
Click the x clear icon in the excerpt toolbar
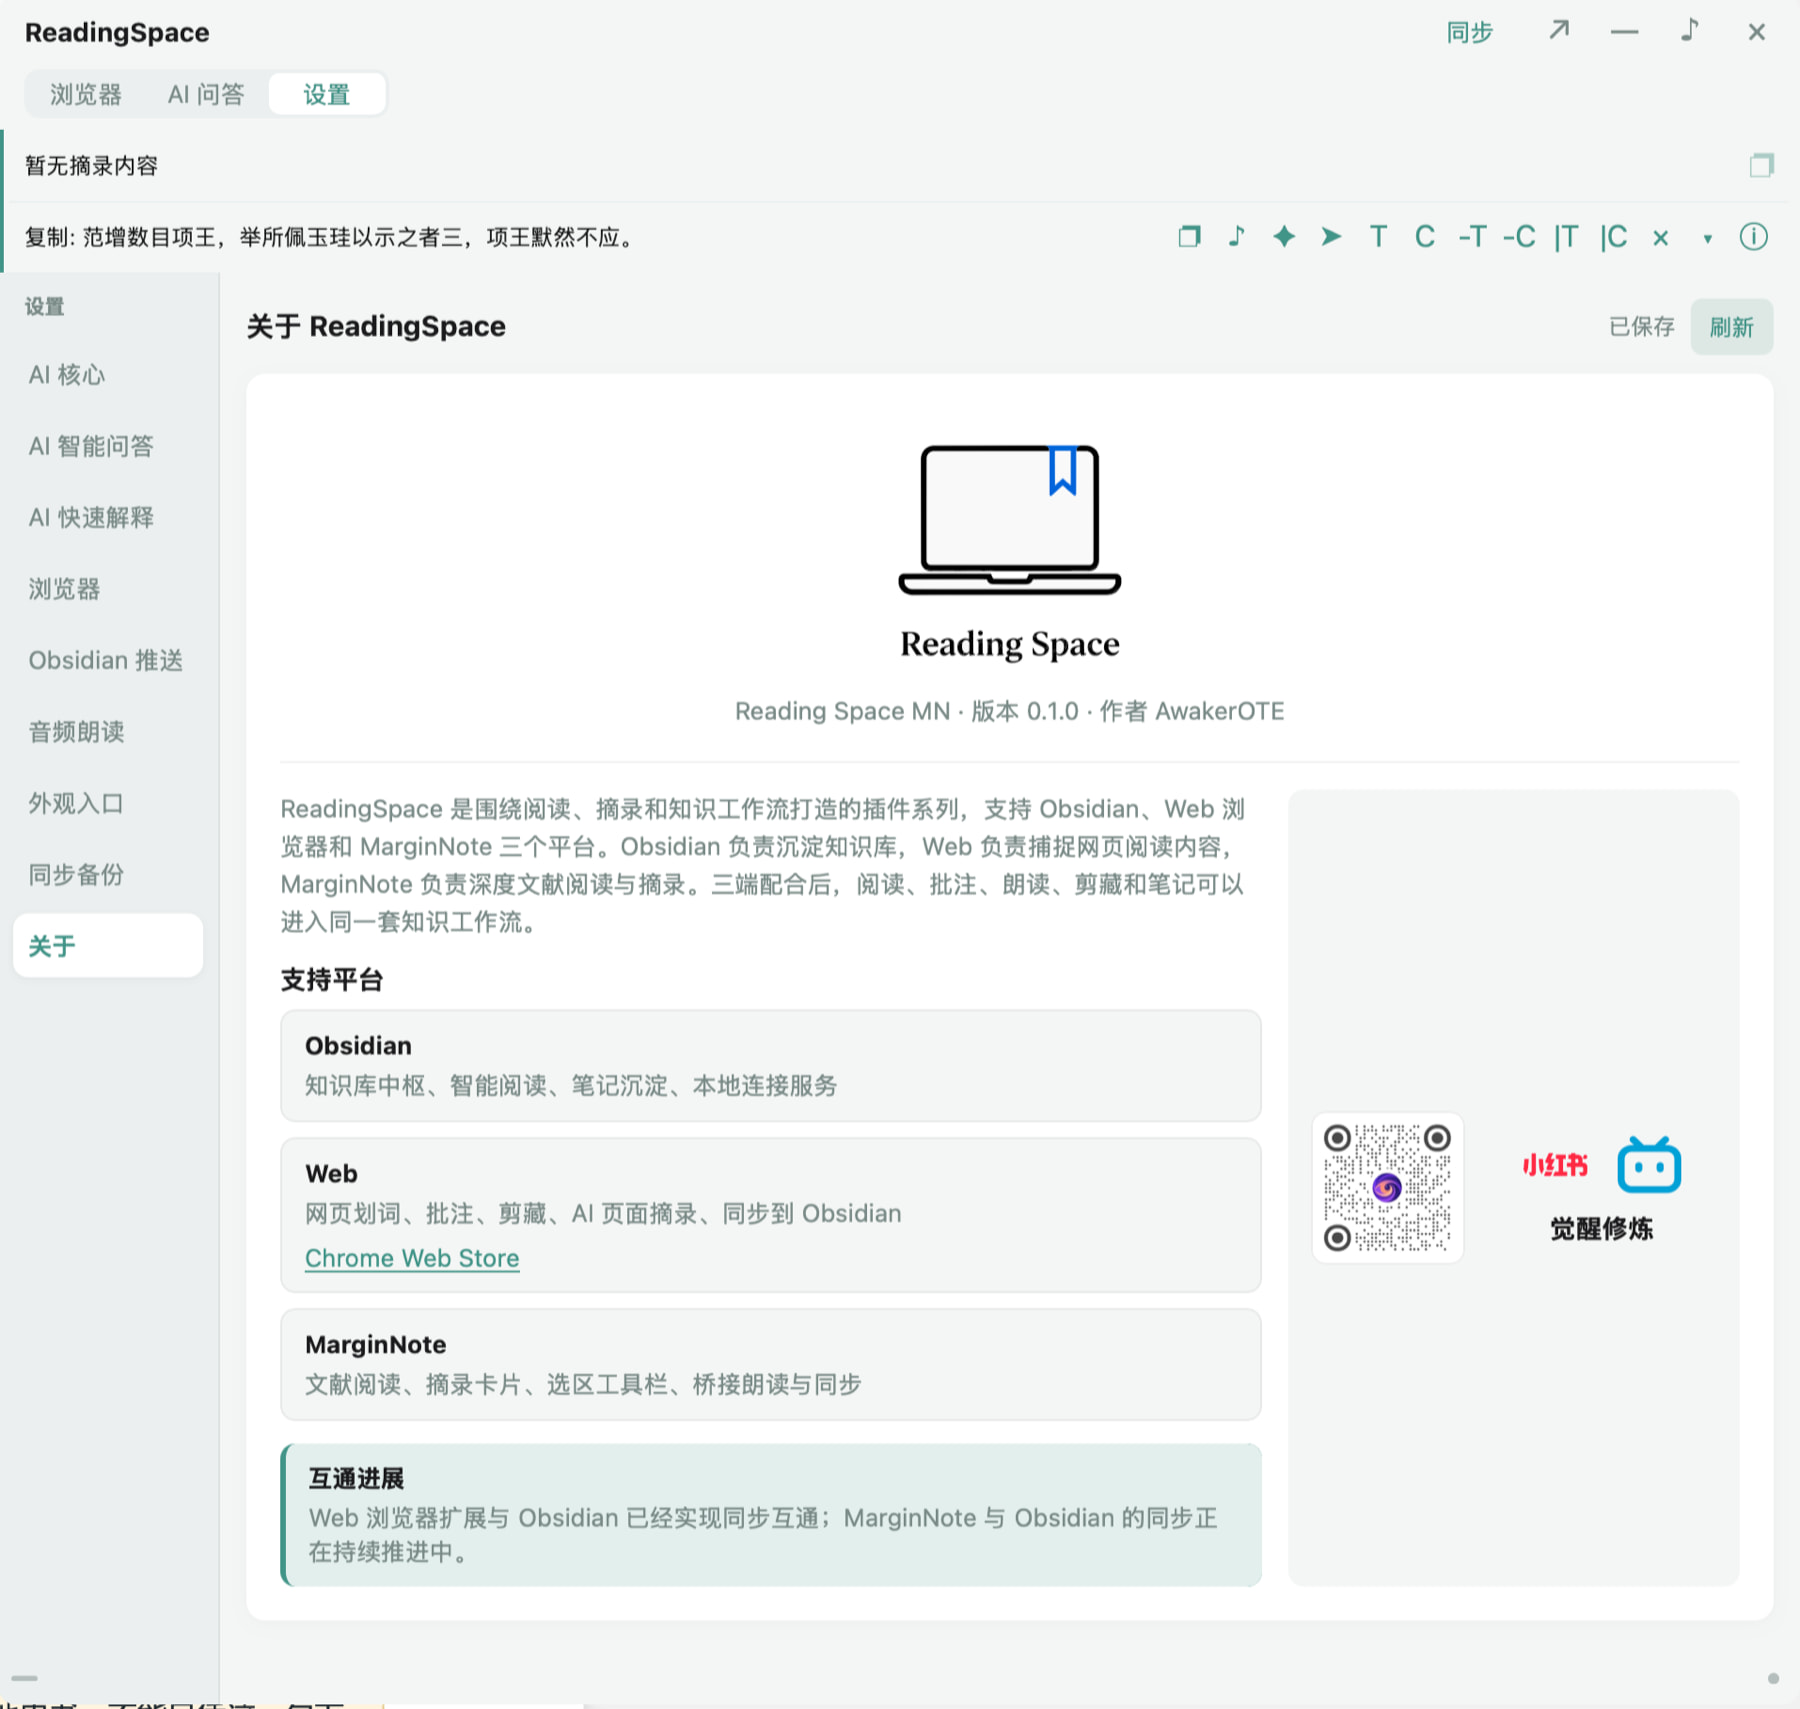[x=1660, y=238]
